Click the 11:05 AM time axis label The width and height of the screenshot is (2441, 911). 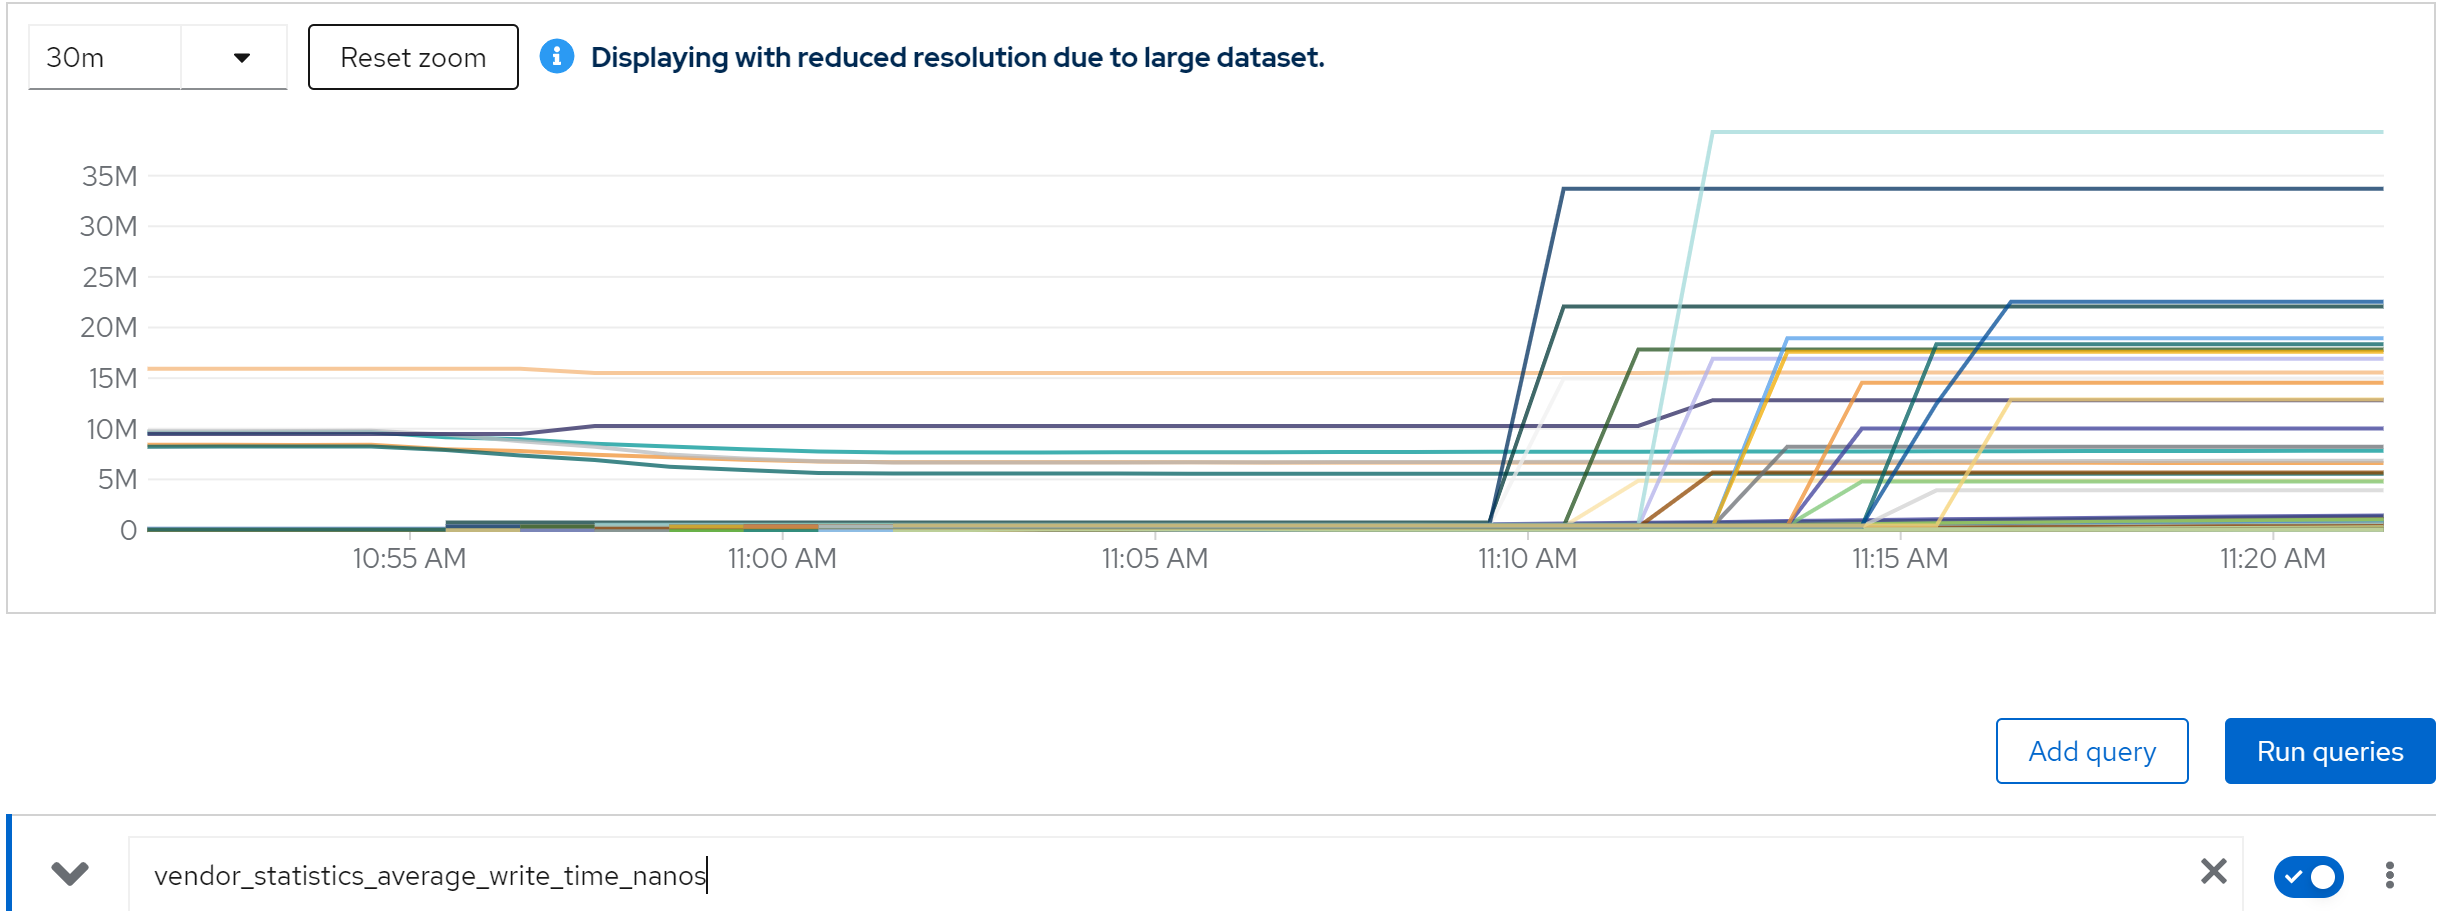(x=1155, y=558)
